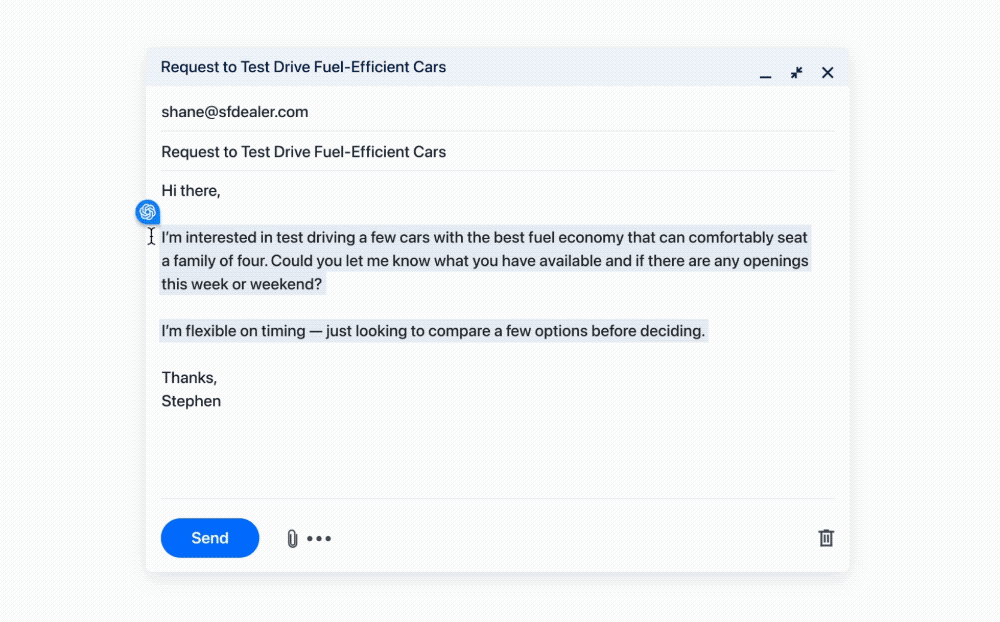
Task: Click the ChatGPT icon beside the selected text
Action: pos(148,212)
